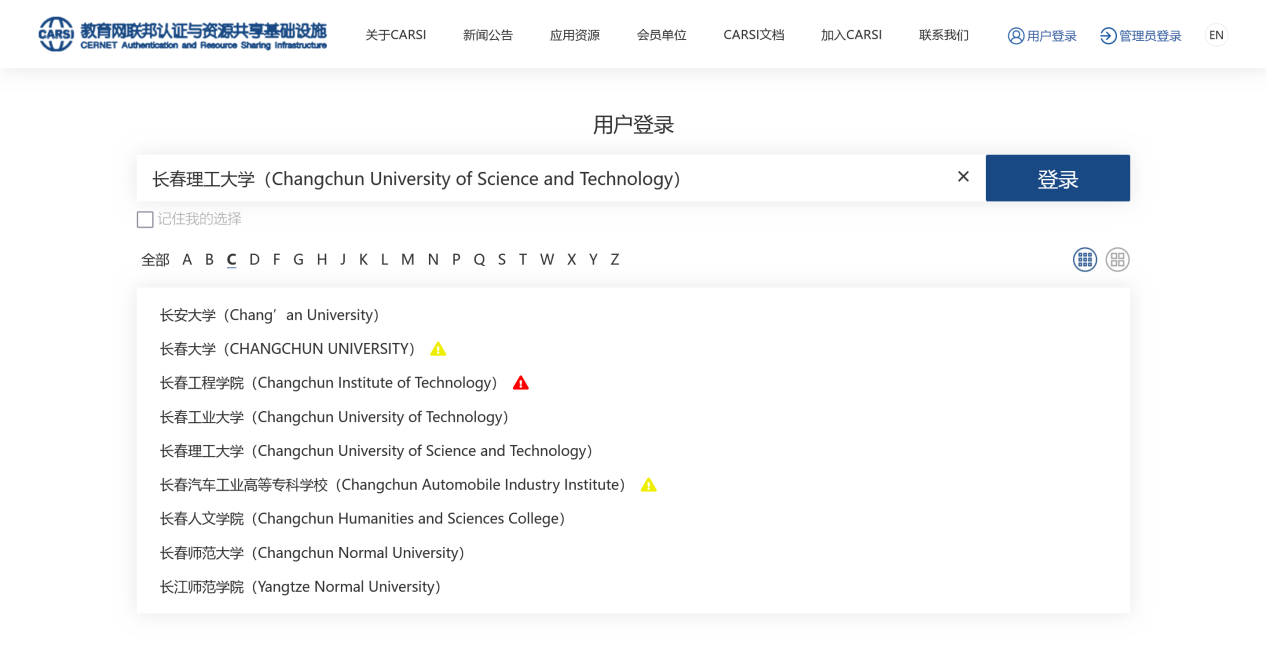
Task: Open the 加入CARSI menu
Action: [851, 35]
